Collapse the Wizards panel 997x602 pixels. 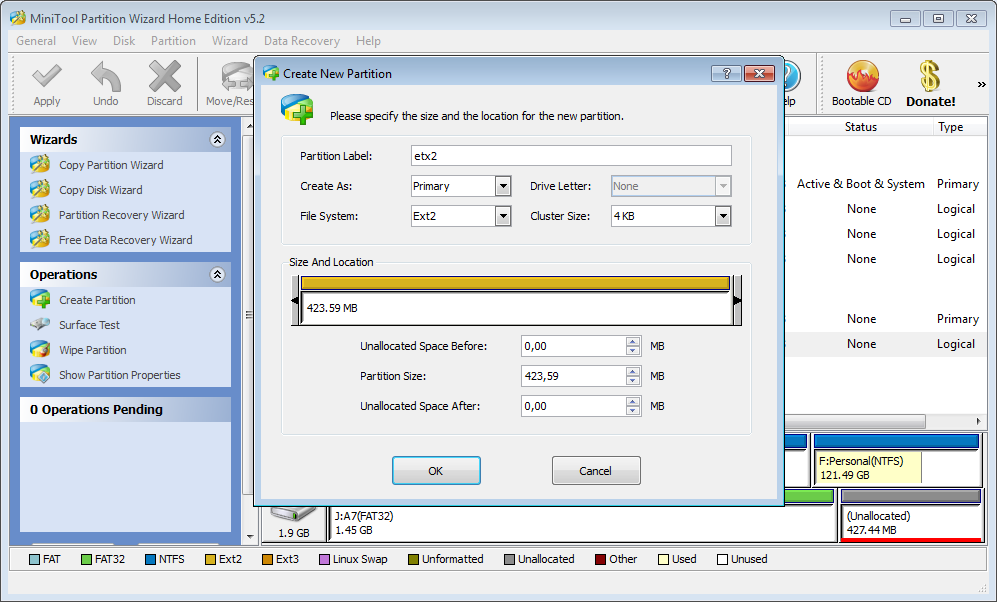(x=217, y=139)
